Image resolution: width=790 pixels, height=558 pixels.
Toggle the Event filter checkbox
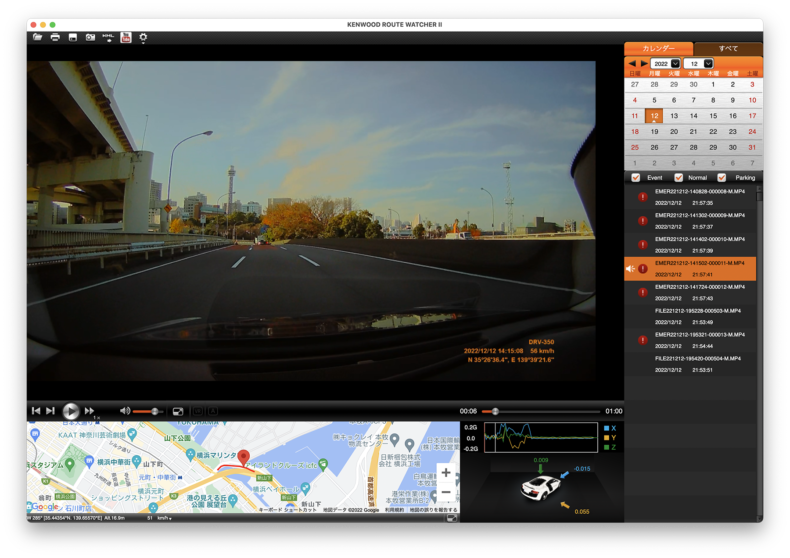(x=635, y=178)
